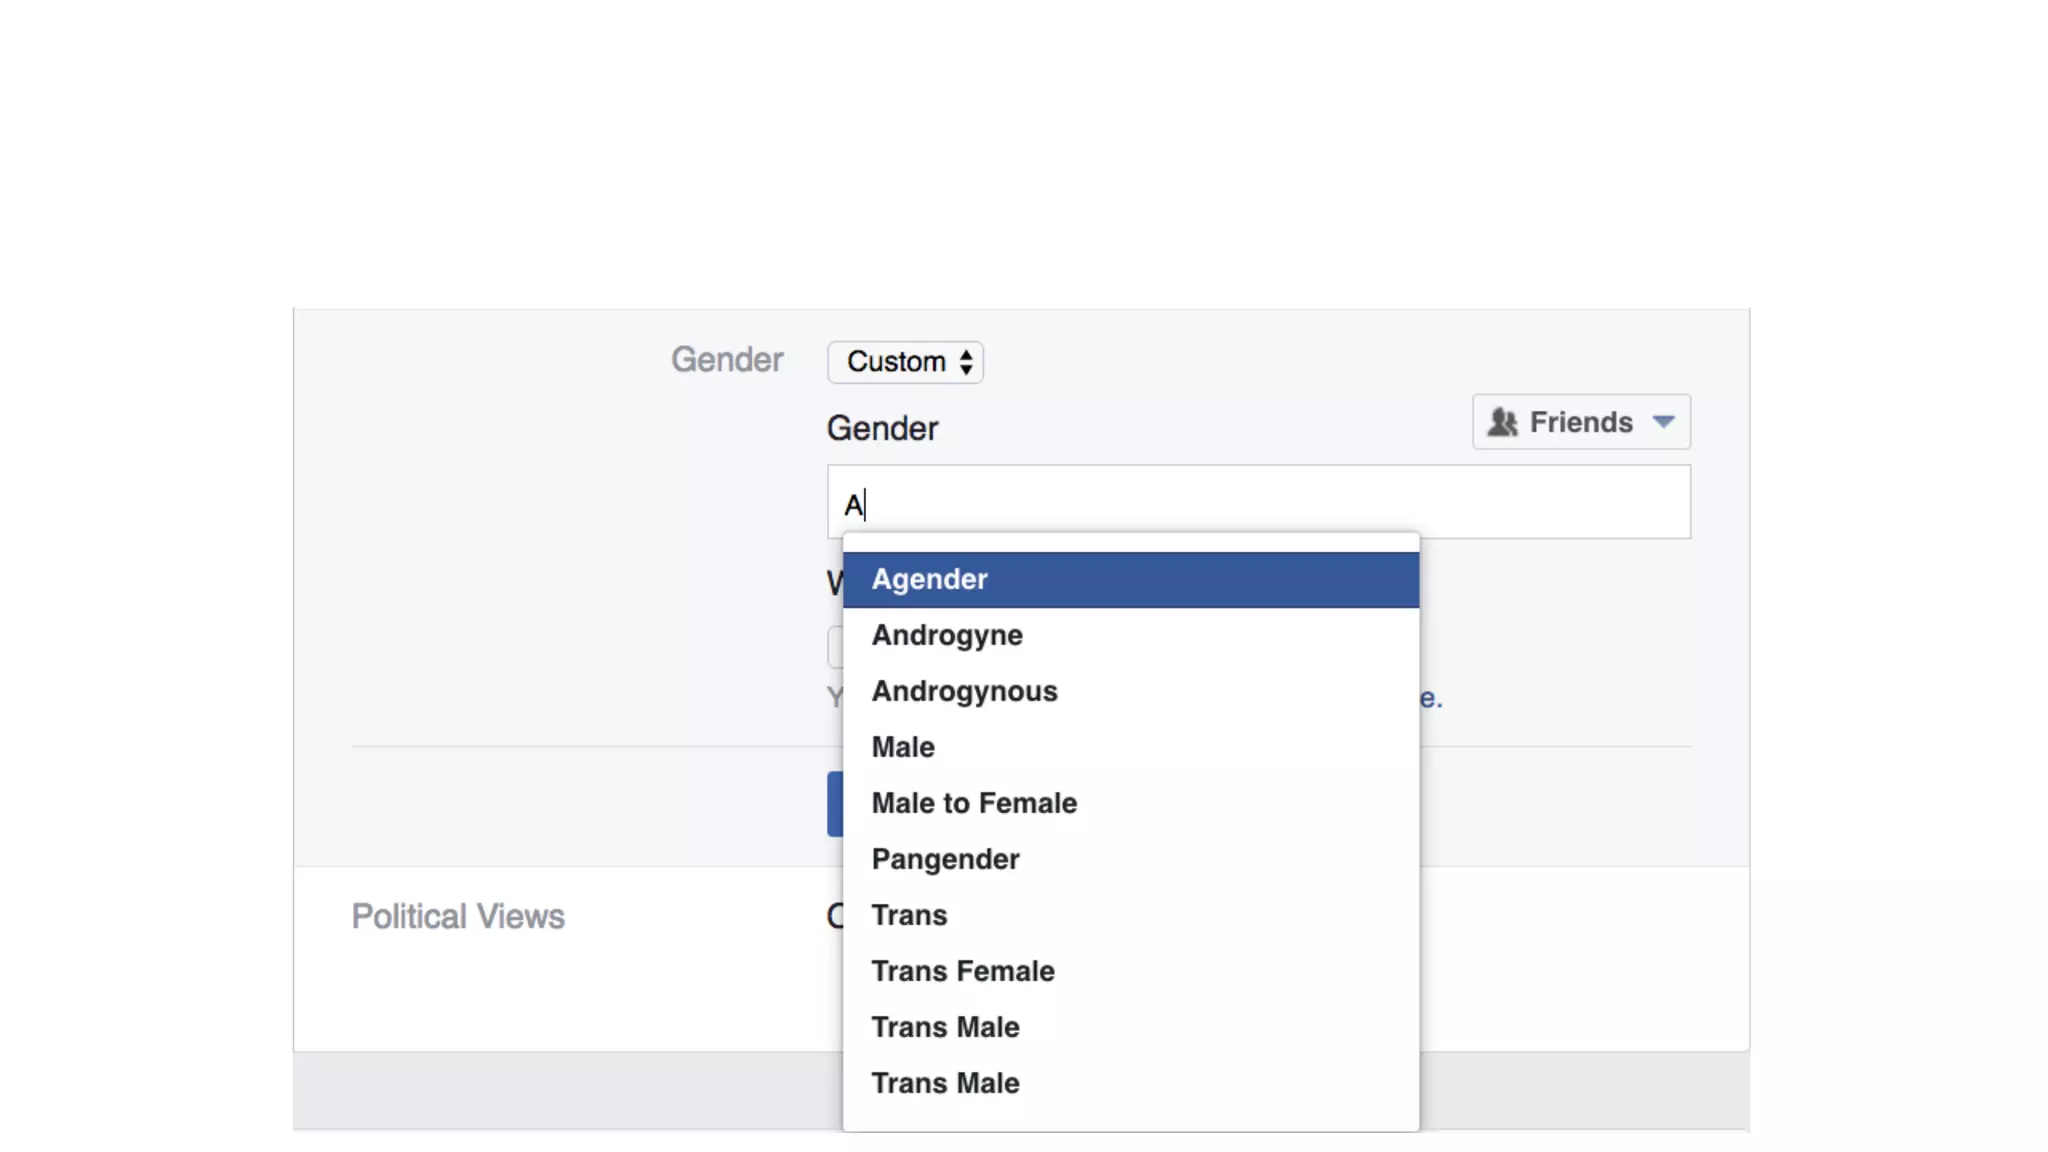Image resolution: width=2048 pixels, height=1152 pixels.
Task: Choose Male to Female option
Action: click(x=974, y=804)
